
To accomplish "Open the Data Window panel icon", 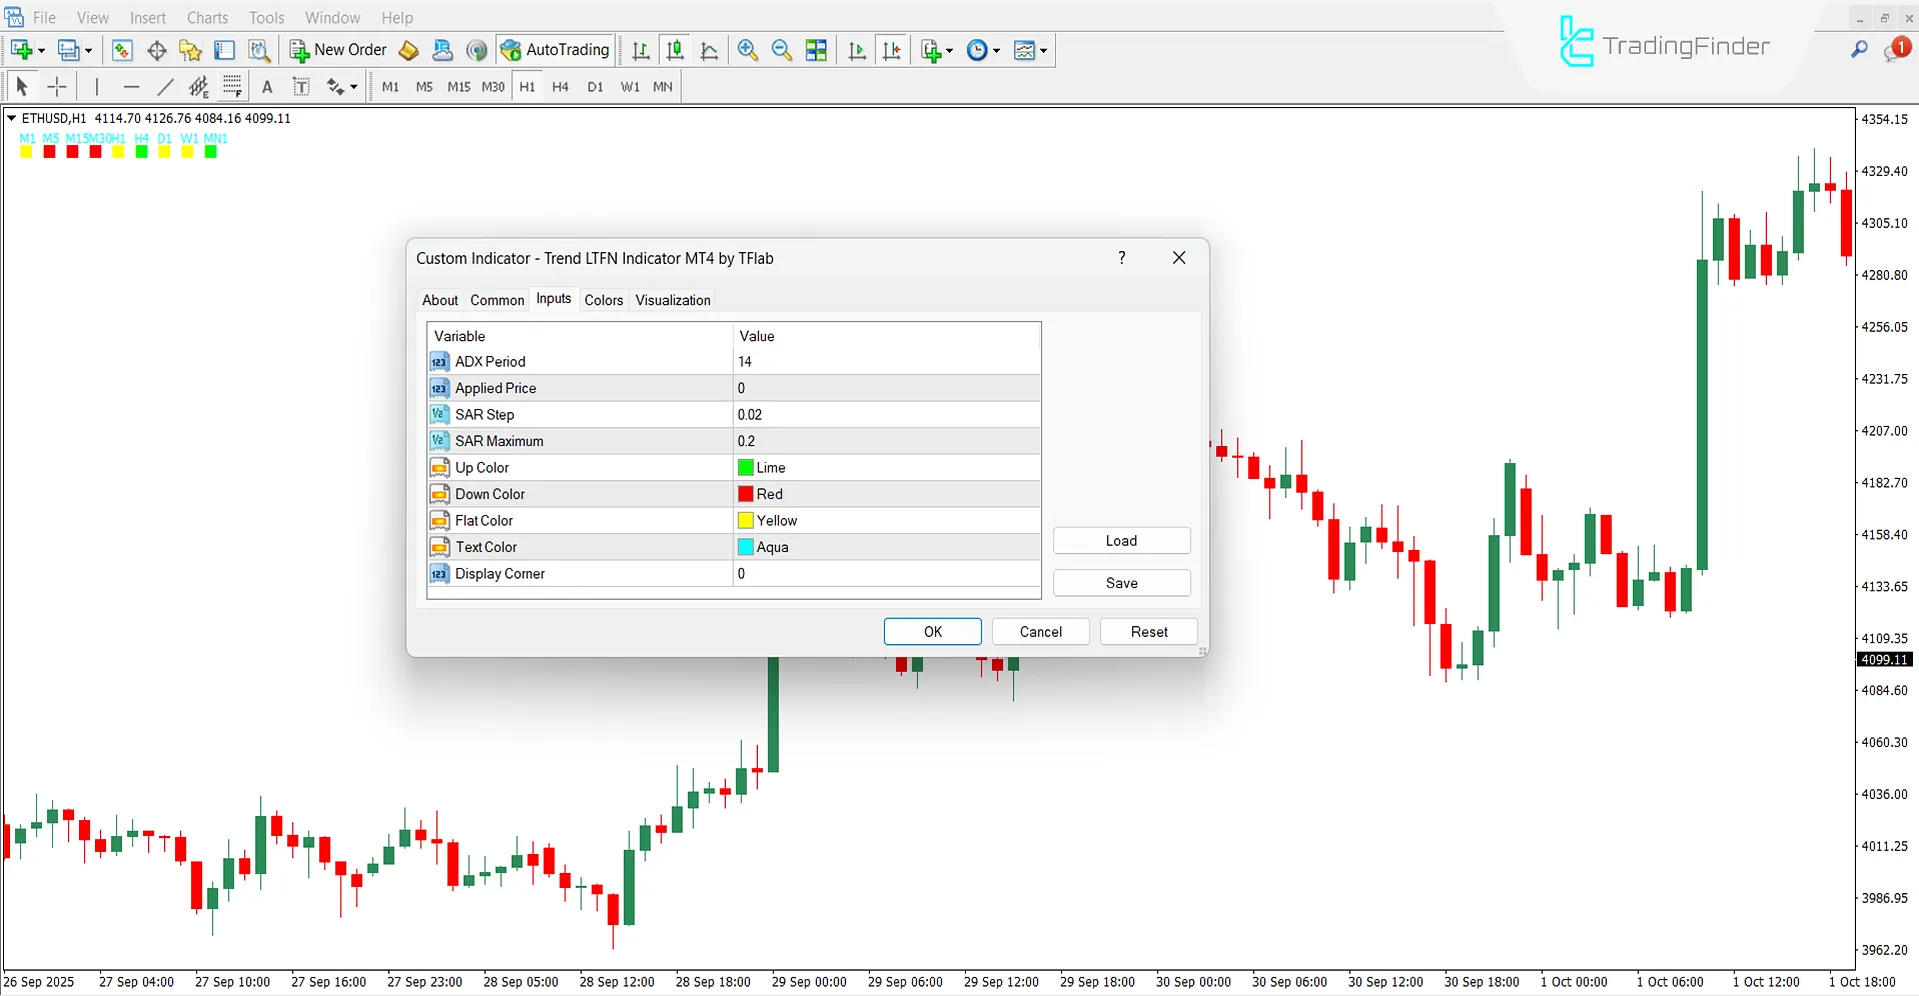I will pyautogui.click(x=224, y=50).
